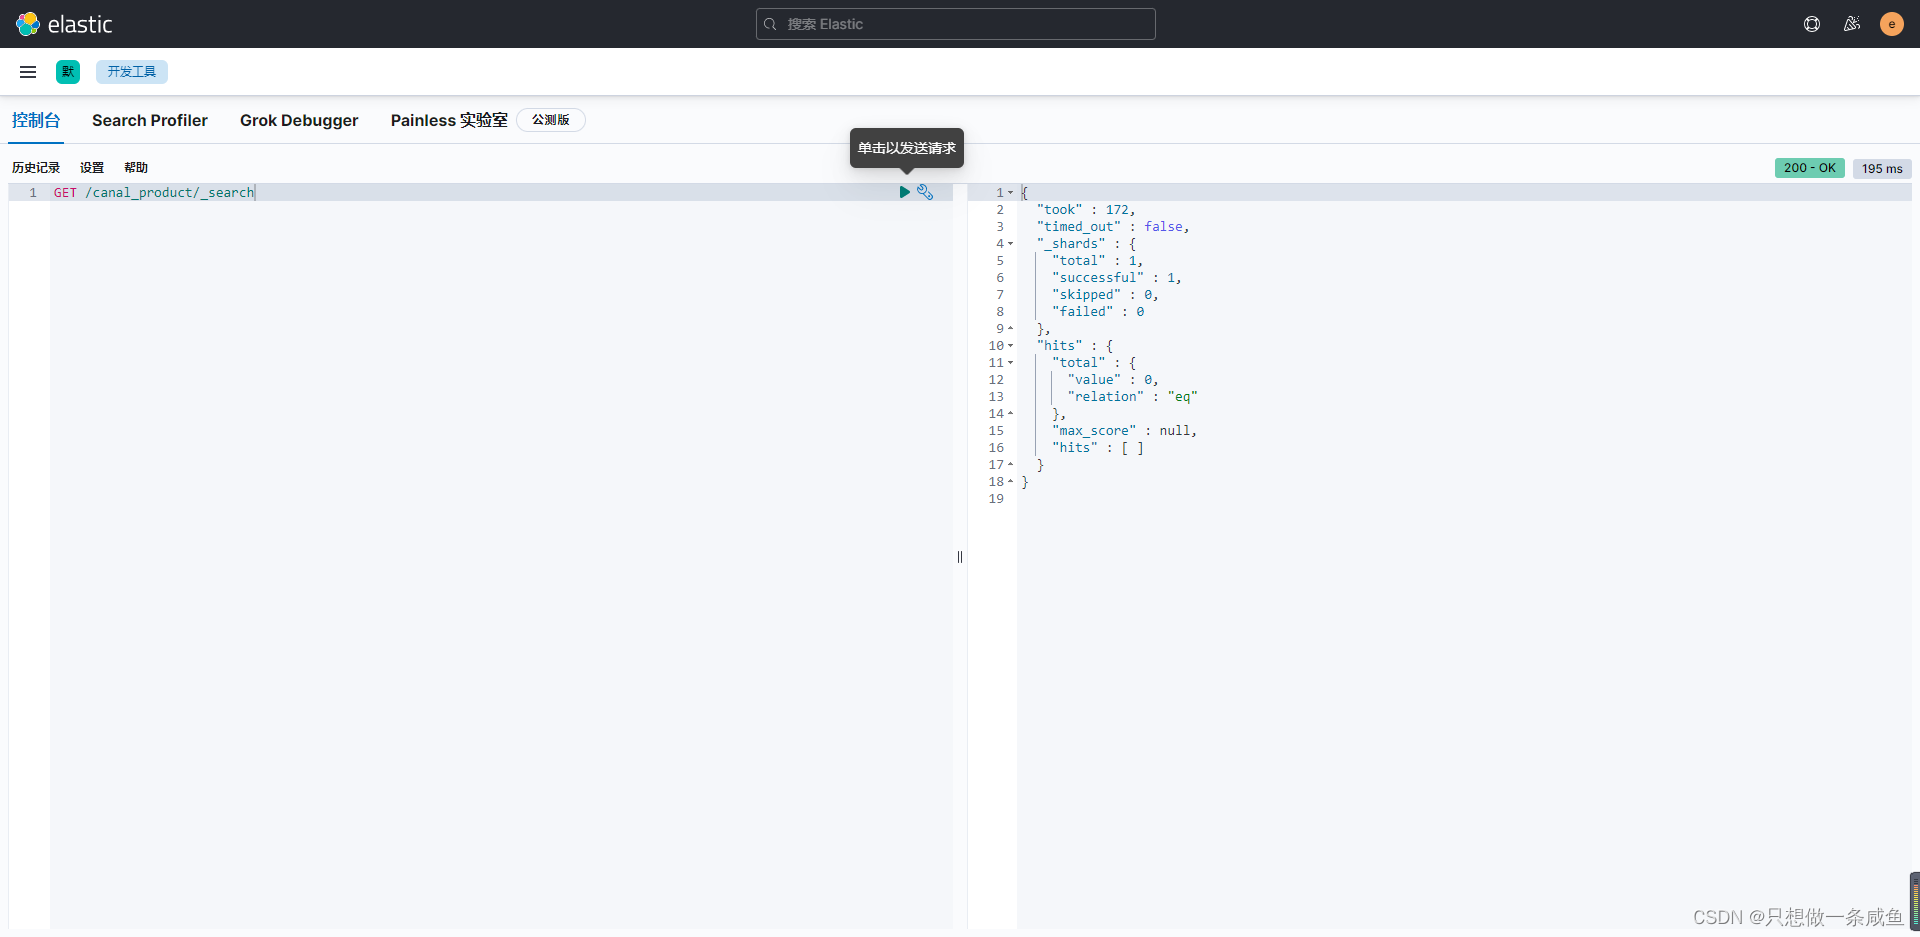Open the default space avatar icon
The image size is (1920, 937).
tap(68, 72)
